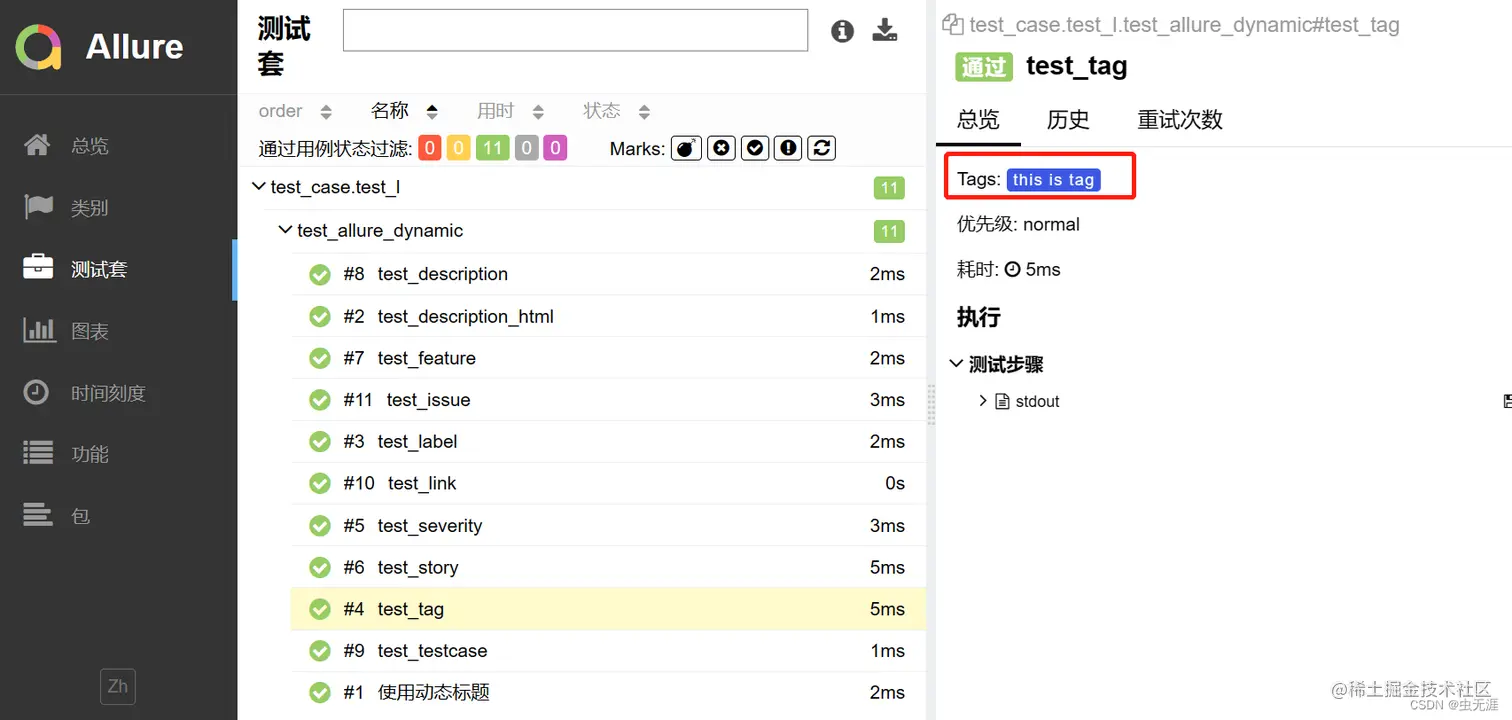
Task: Click the info icon beside search box
Action: tap(843, 31)
